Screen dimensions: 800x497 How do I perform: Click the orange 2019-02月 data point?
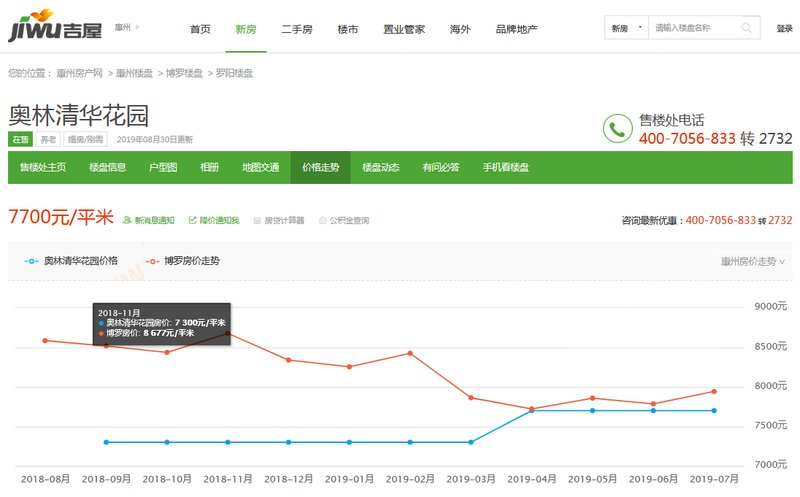point(410,354)
